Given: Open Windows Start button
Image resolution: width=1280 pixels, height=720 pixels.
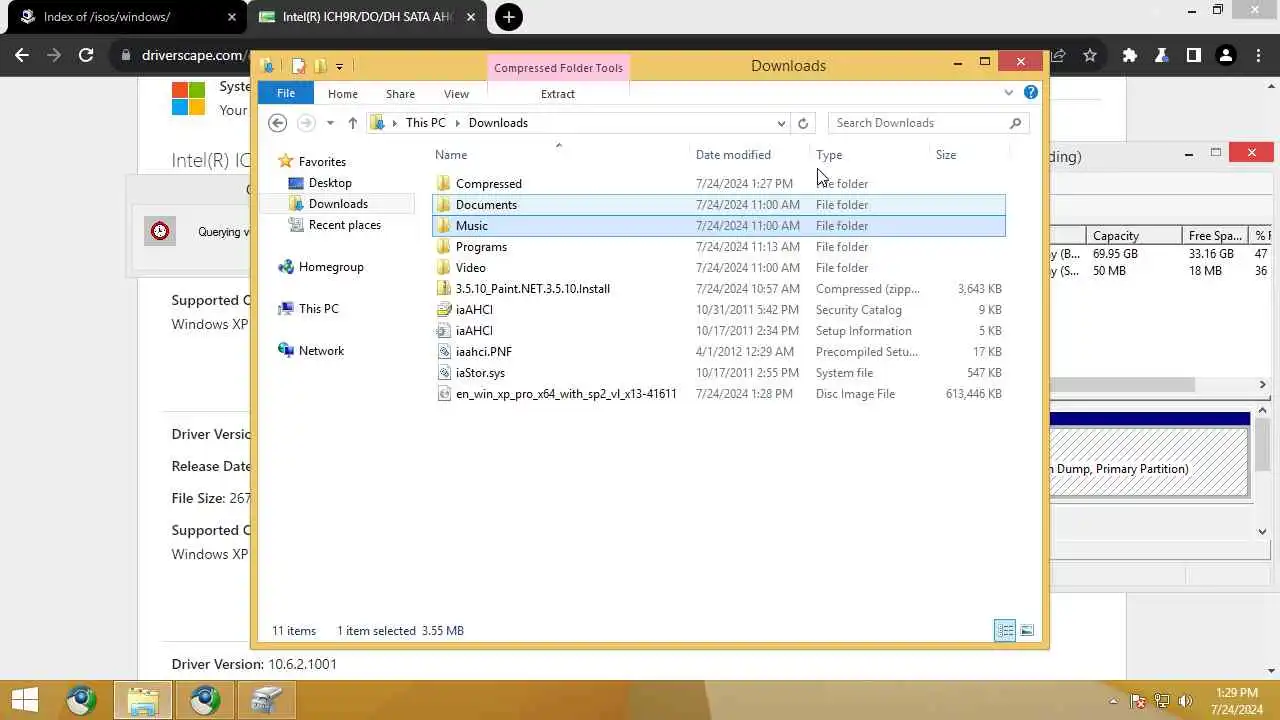Looking at the screenshot, I should tap(25, 700).
